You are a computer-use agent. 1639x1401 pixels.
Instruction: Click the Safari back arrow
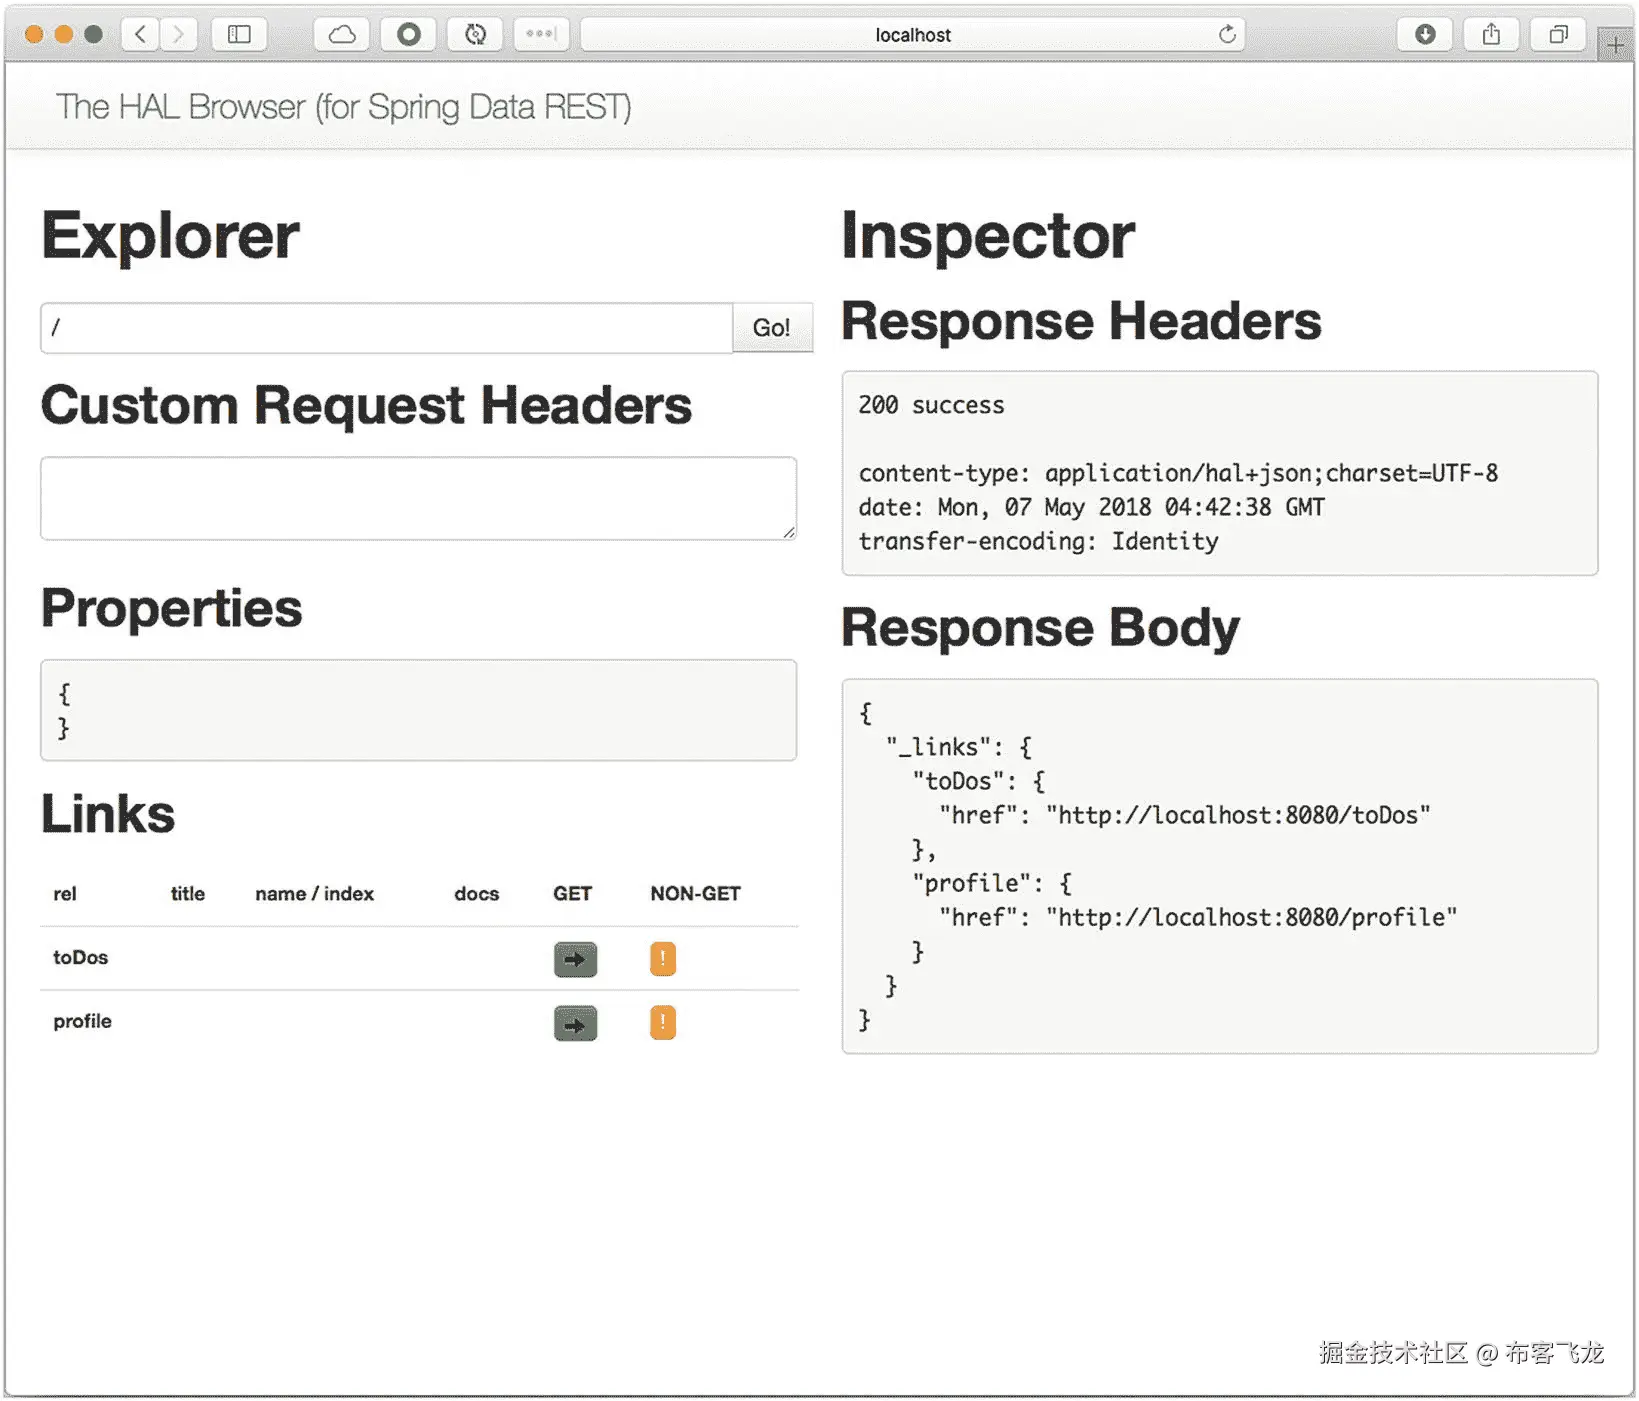coord(141,34)
